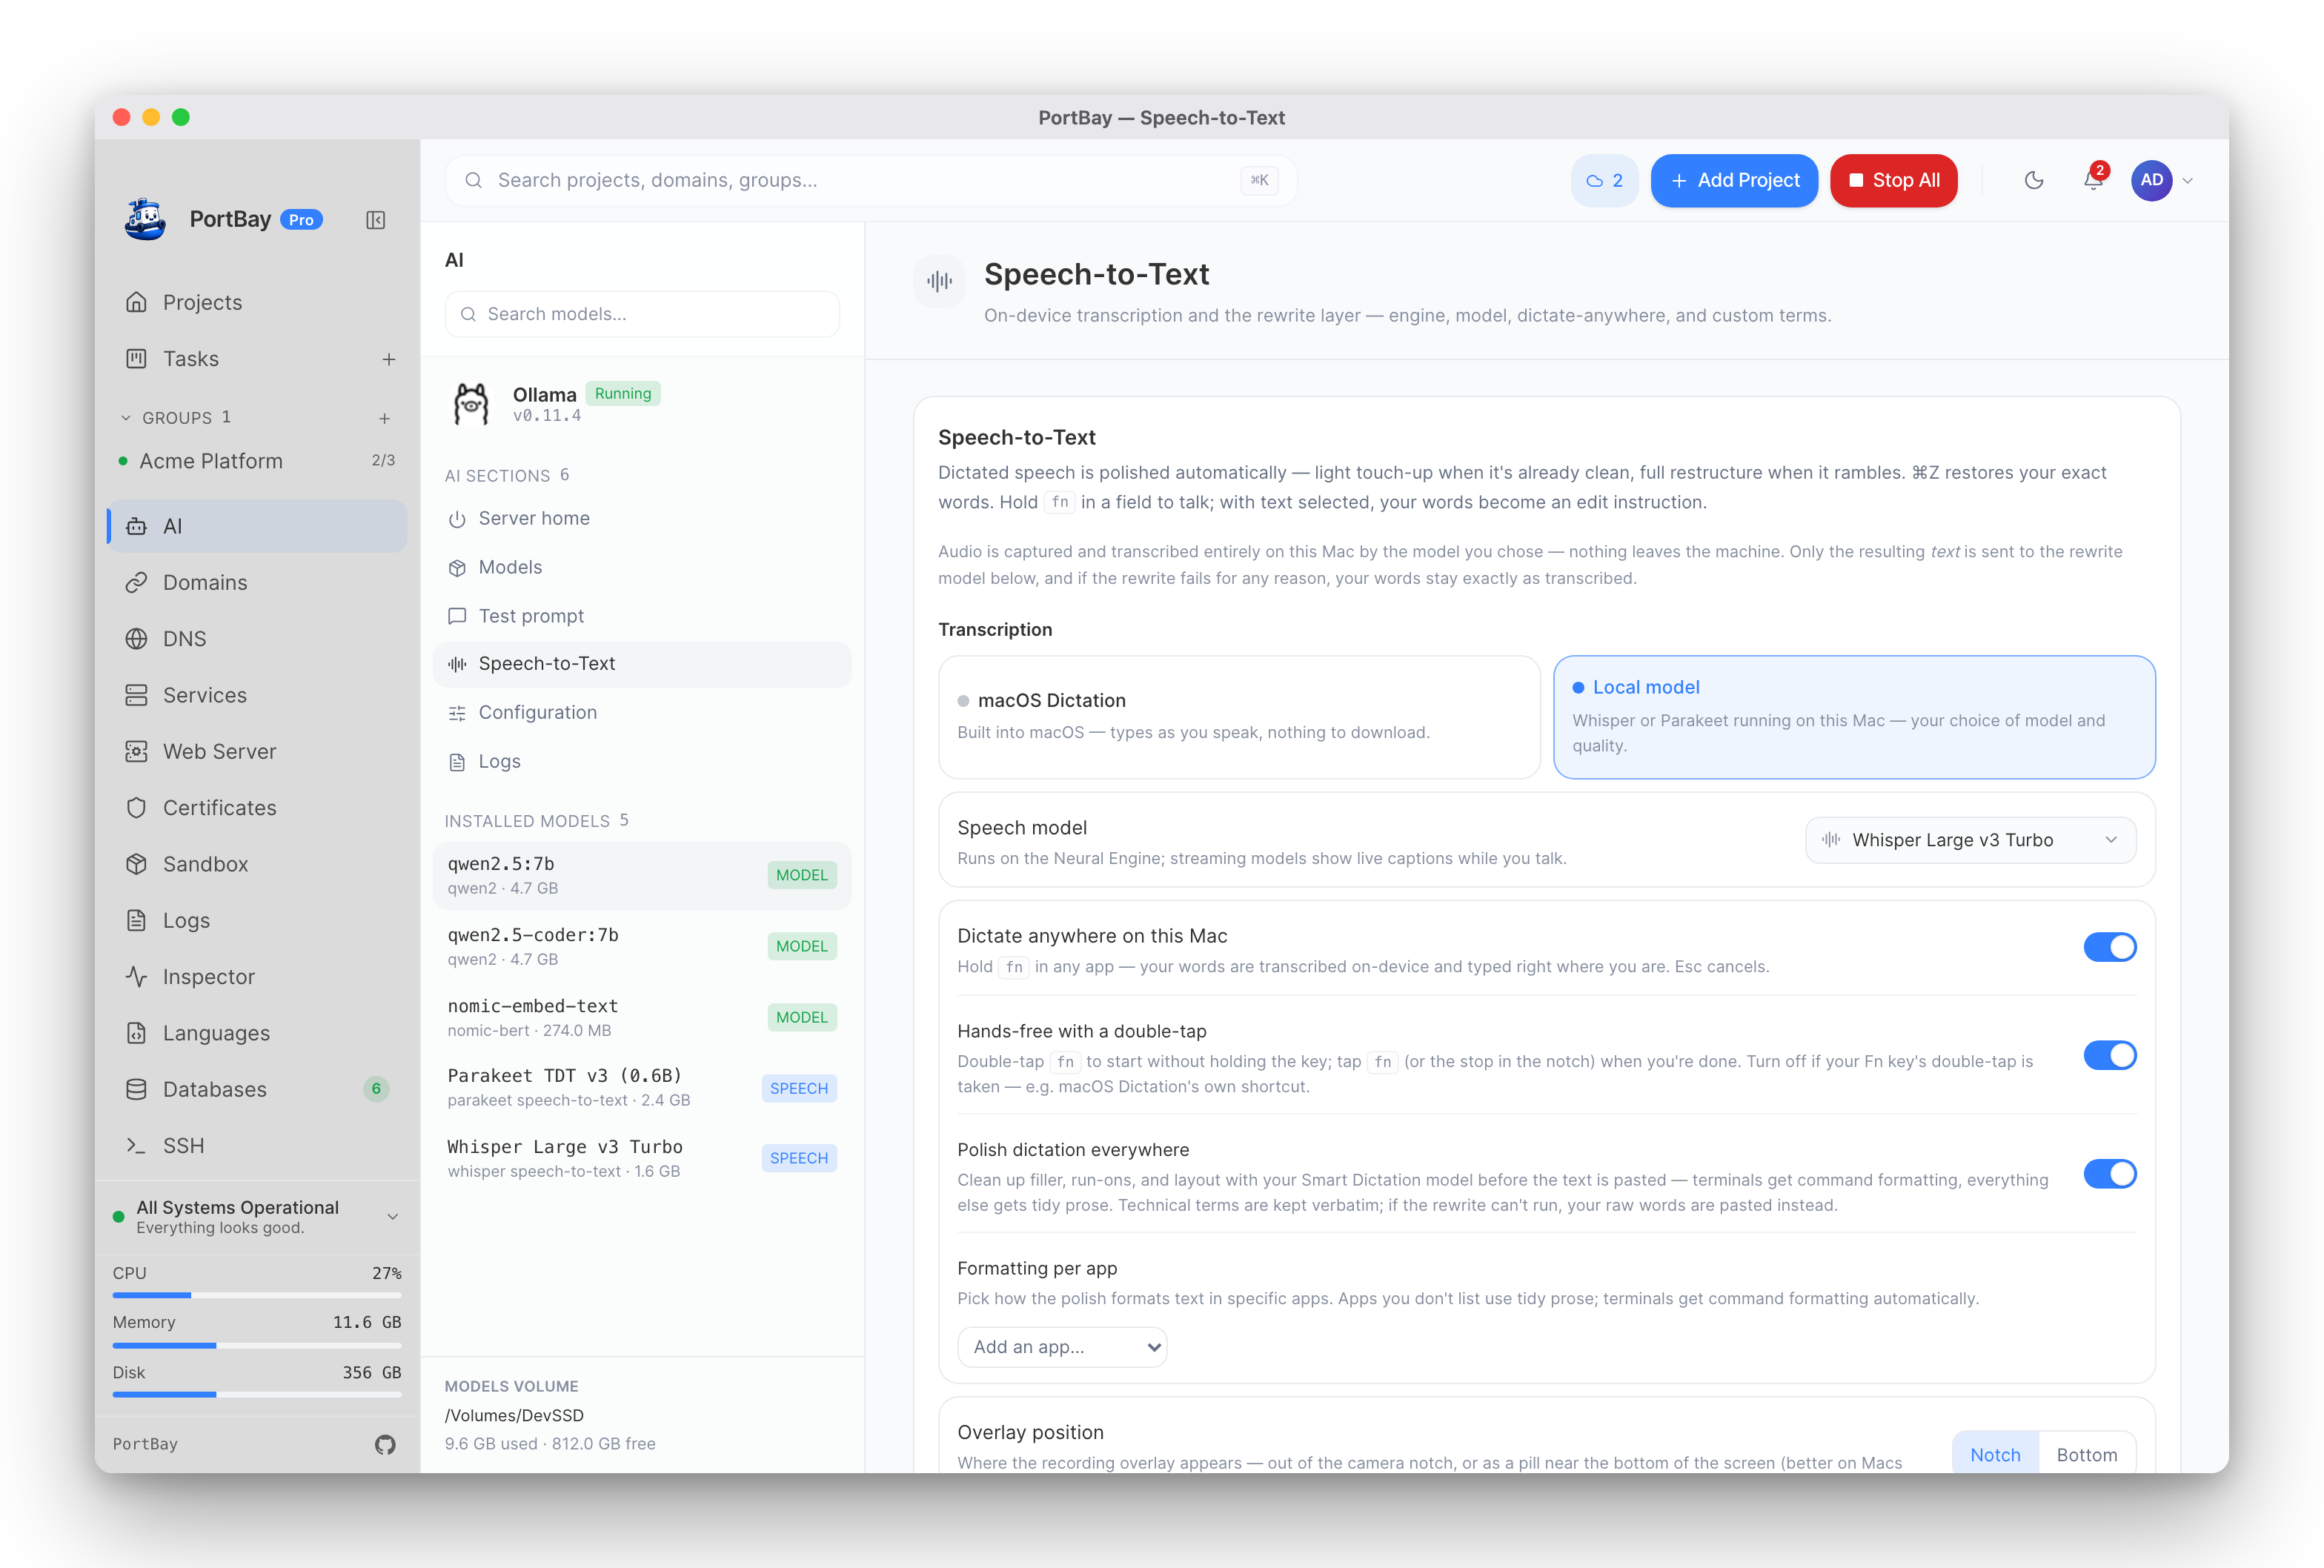Click the Web Server icon
This screenshot has height=1568, width=2324.
coord(137,751)
